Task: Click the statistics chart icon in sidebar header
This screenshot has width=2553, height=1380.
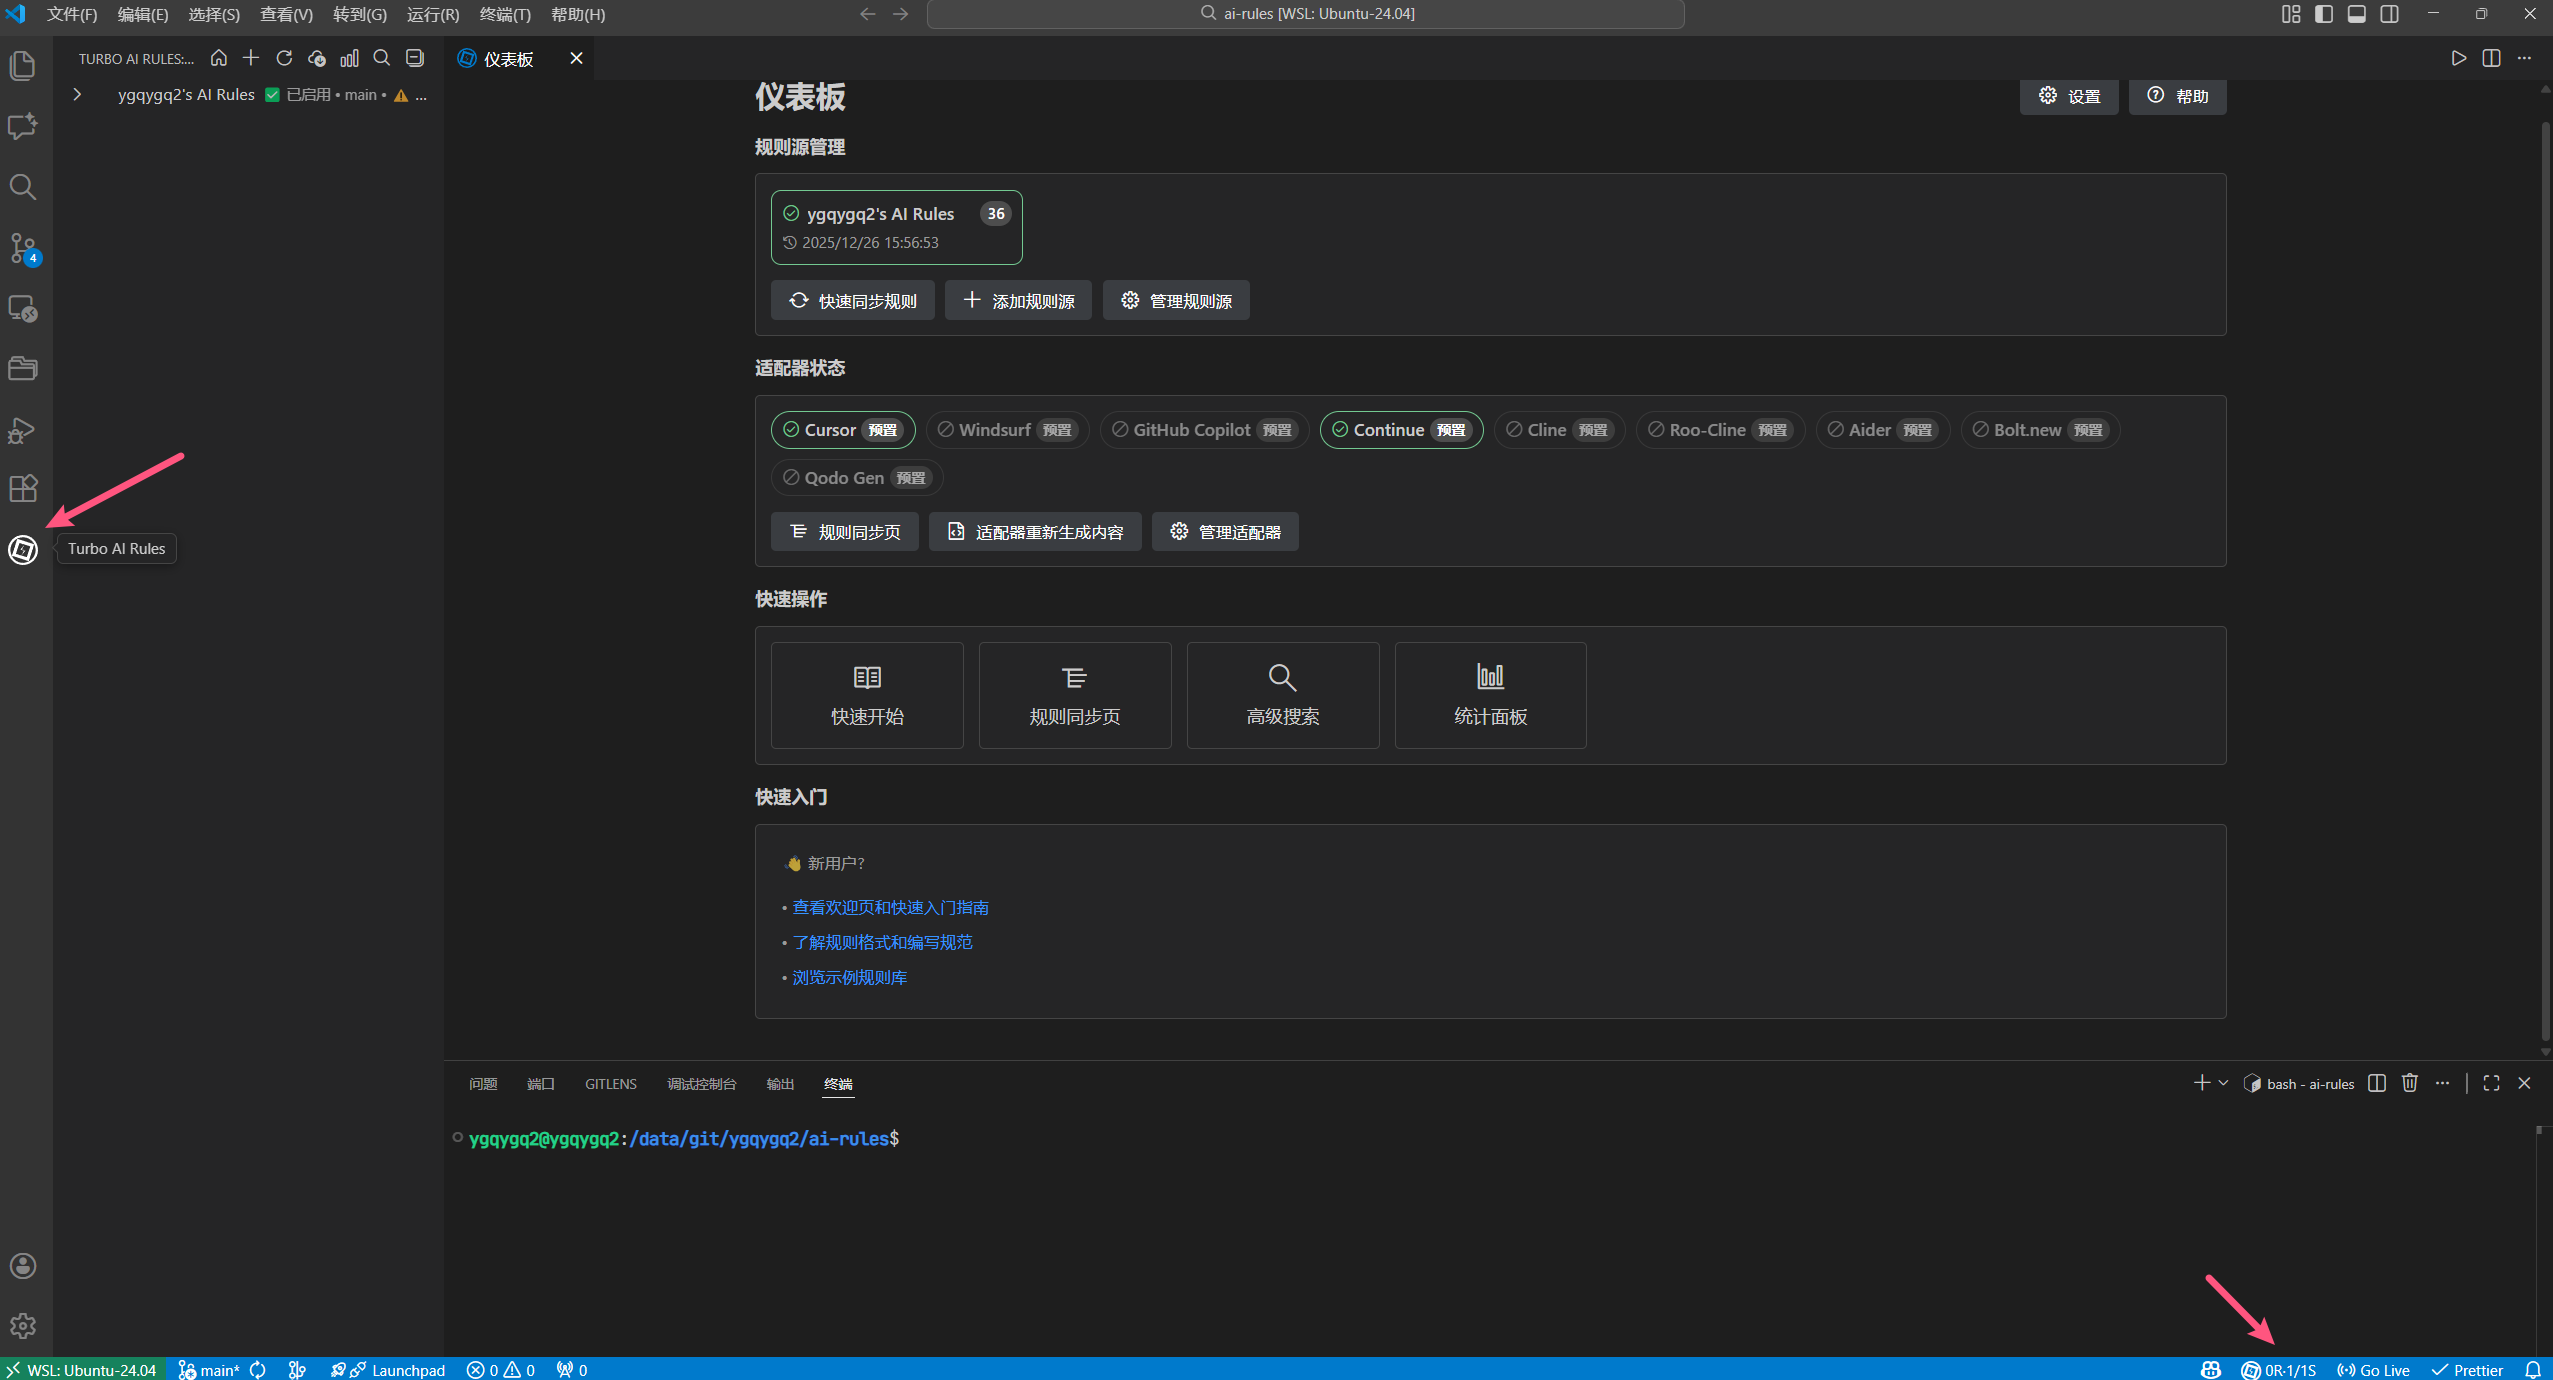Action: click(x=349, y=59)
